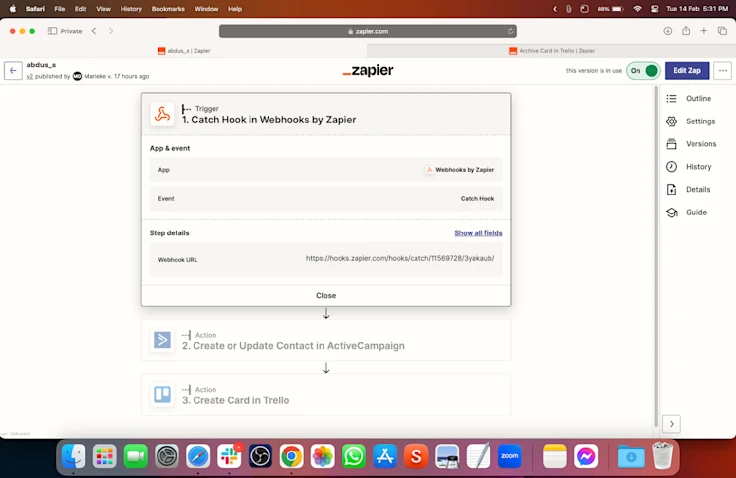Open the Apple menu

point(13,9)
